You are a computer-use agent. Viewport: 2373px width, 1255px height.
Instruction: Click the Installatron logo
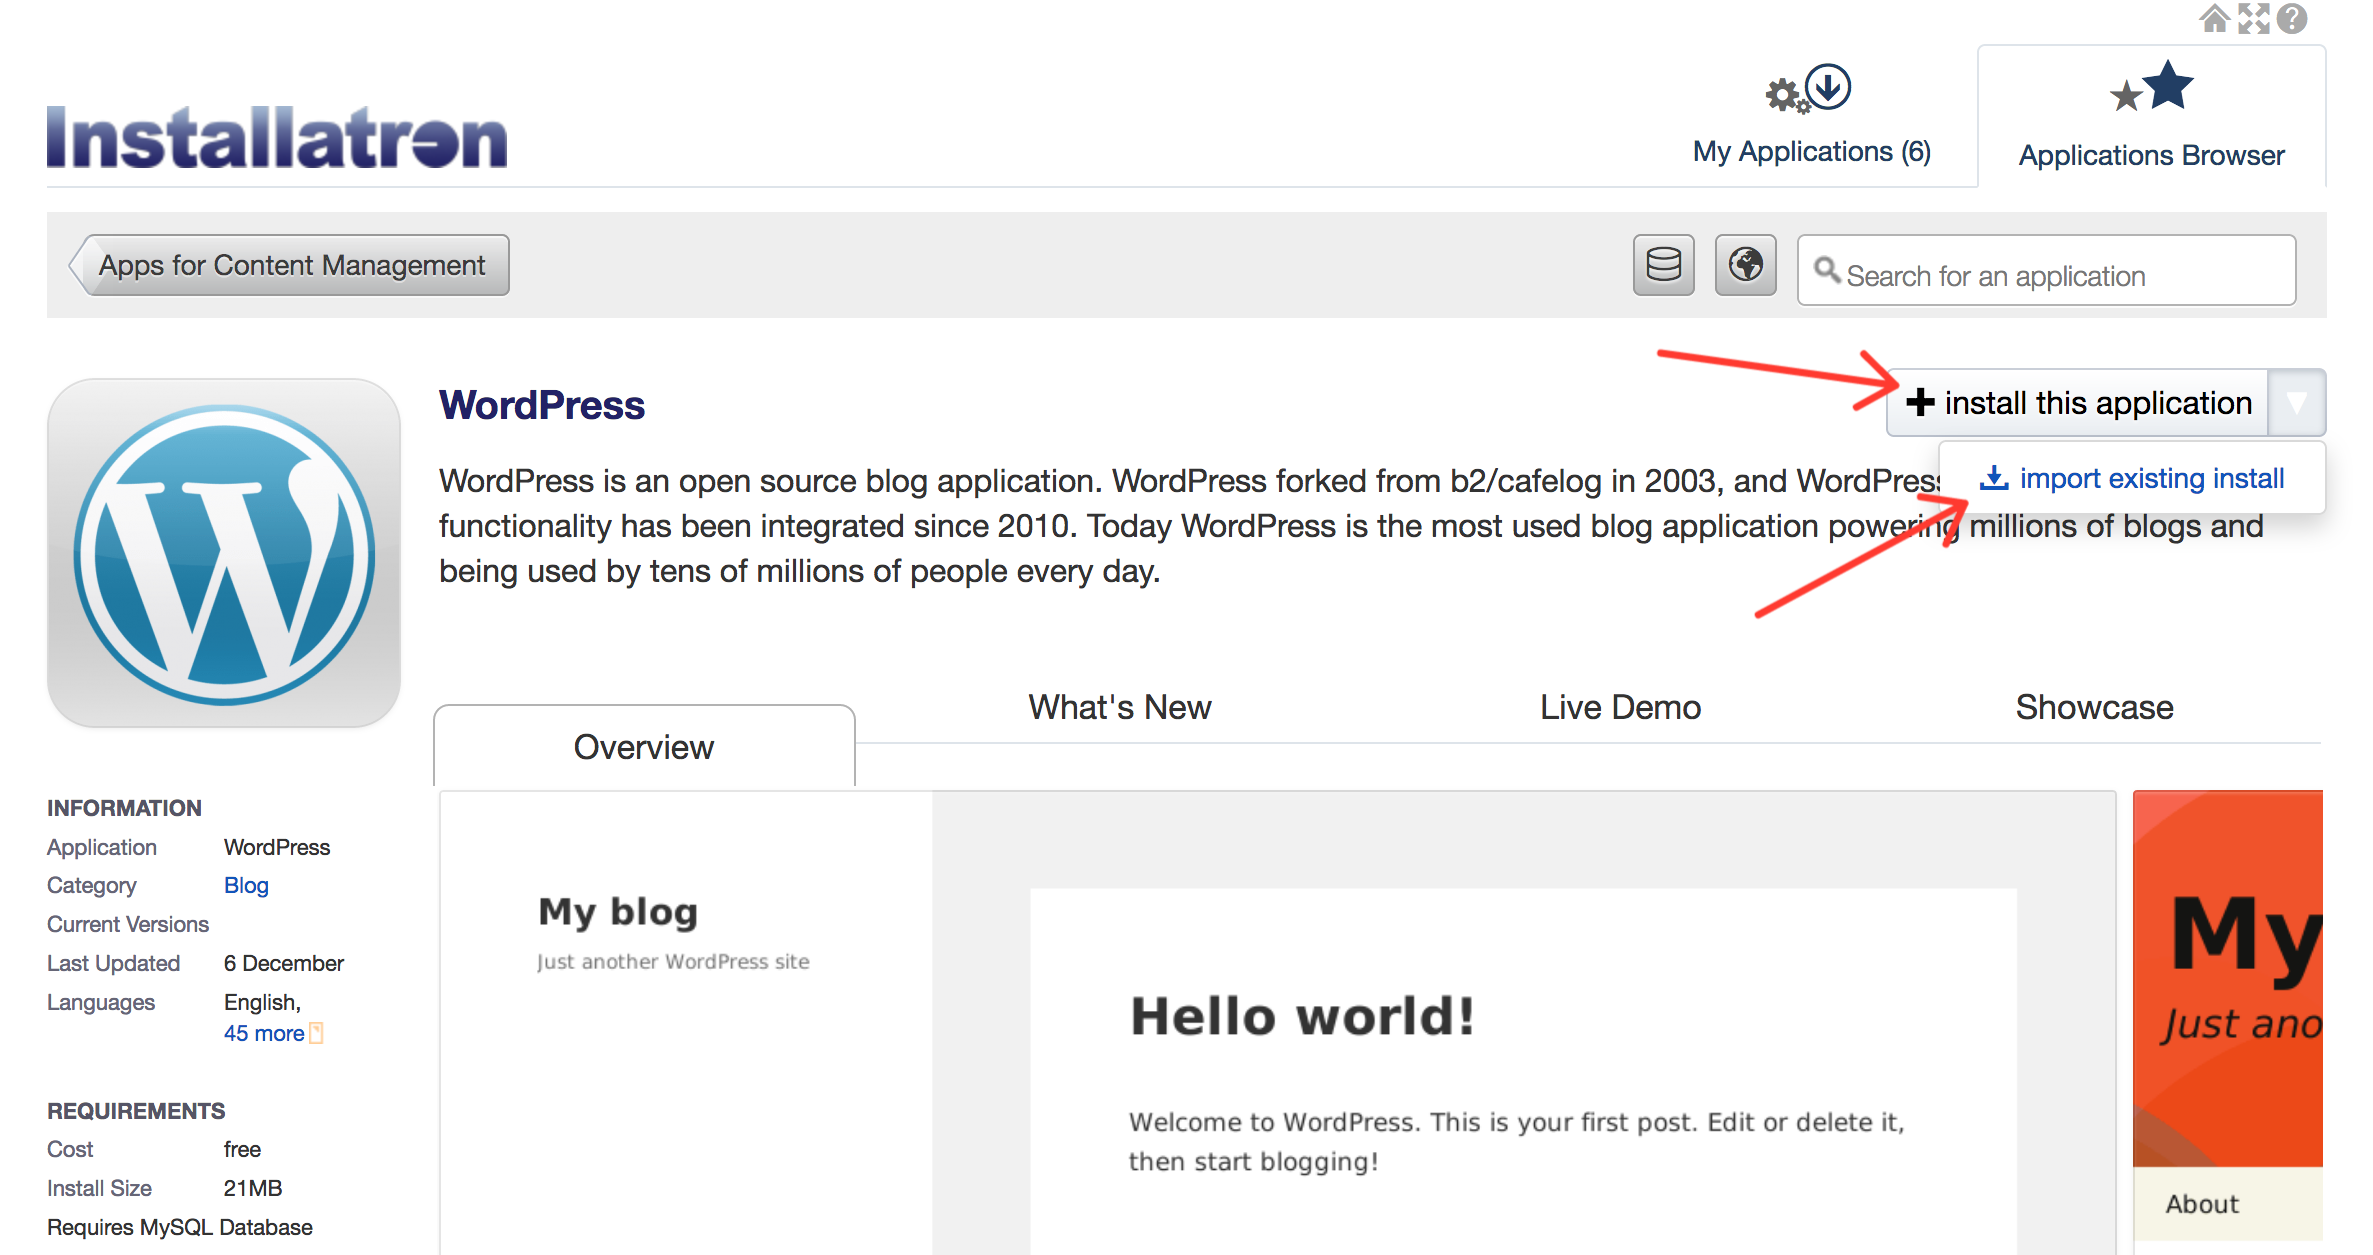(277, 137)
